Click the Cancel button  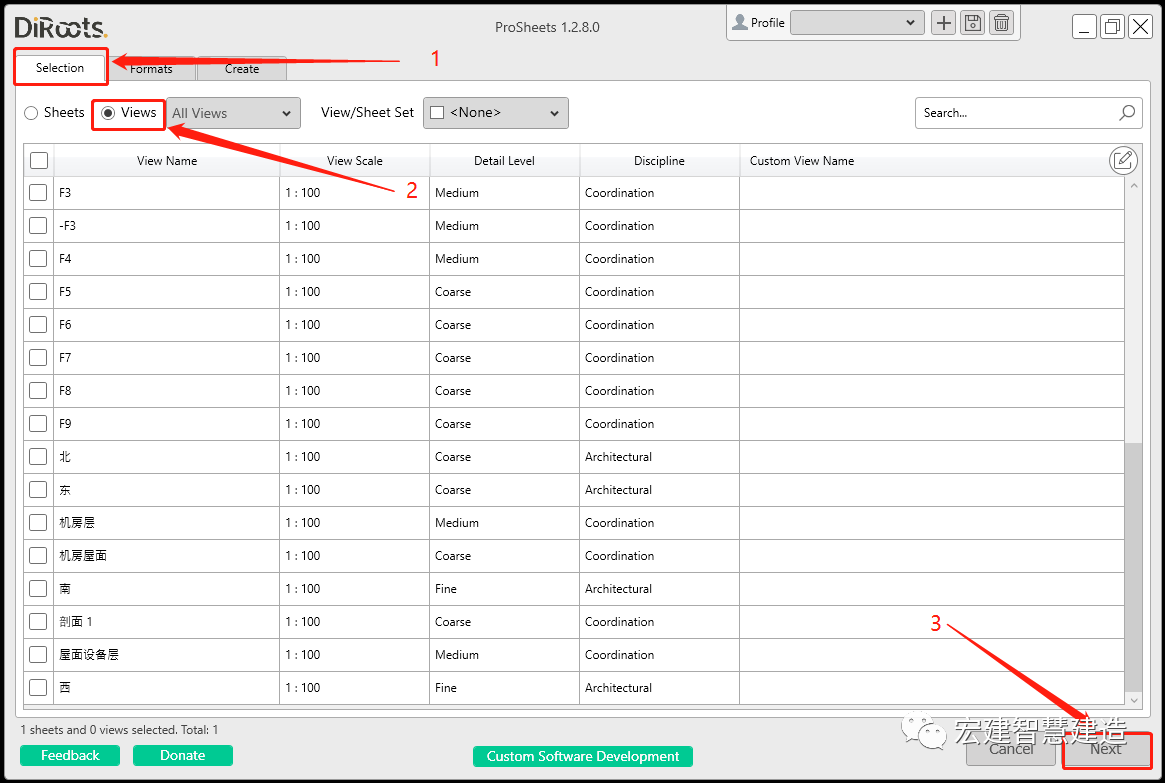click(1010, 750)
